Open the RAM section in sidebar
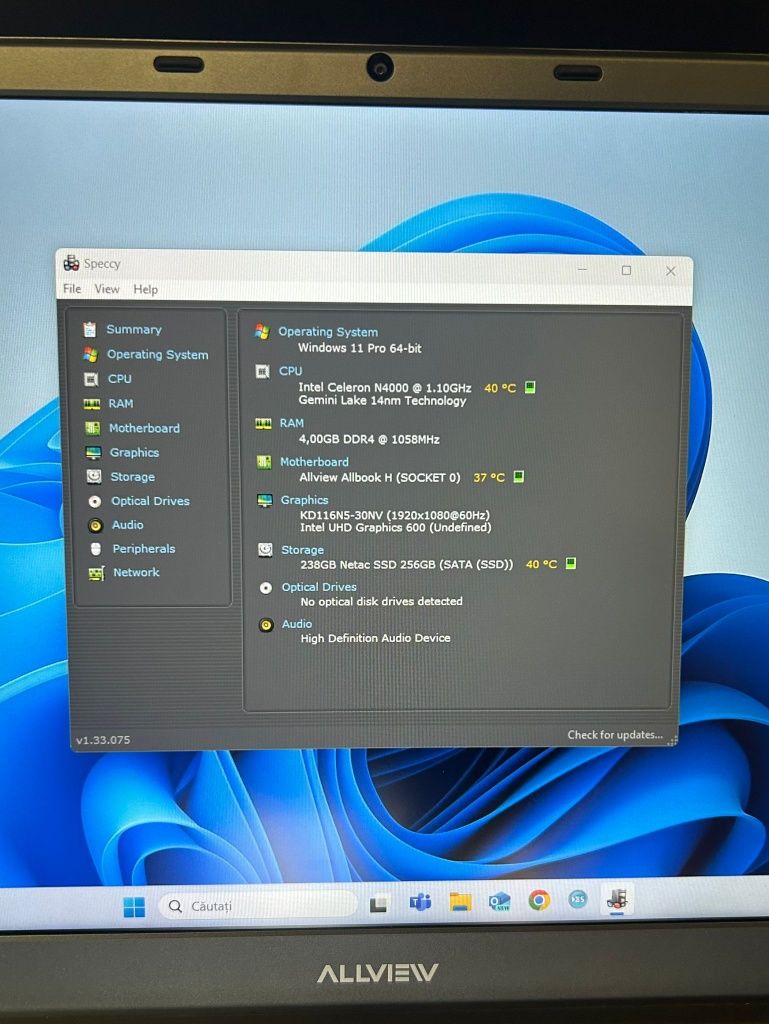The width and height of the screenshot is (769, 1024). (121, 404)
